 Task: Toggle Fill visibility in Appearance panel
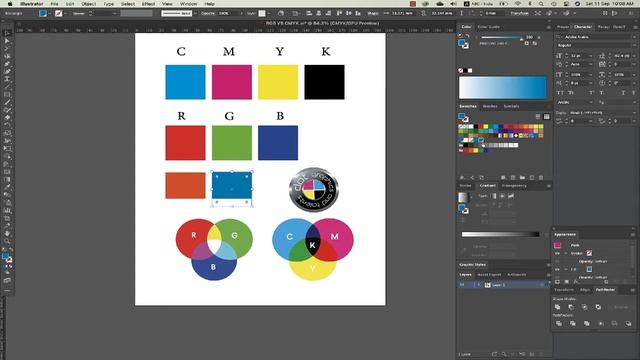coord(557,269)
